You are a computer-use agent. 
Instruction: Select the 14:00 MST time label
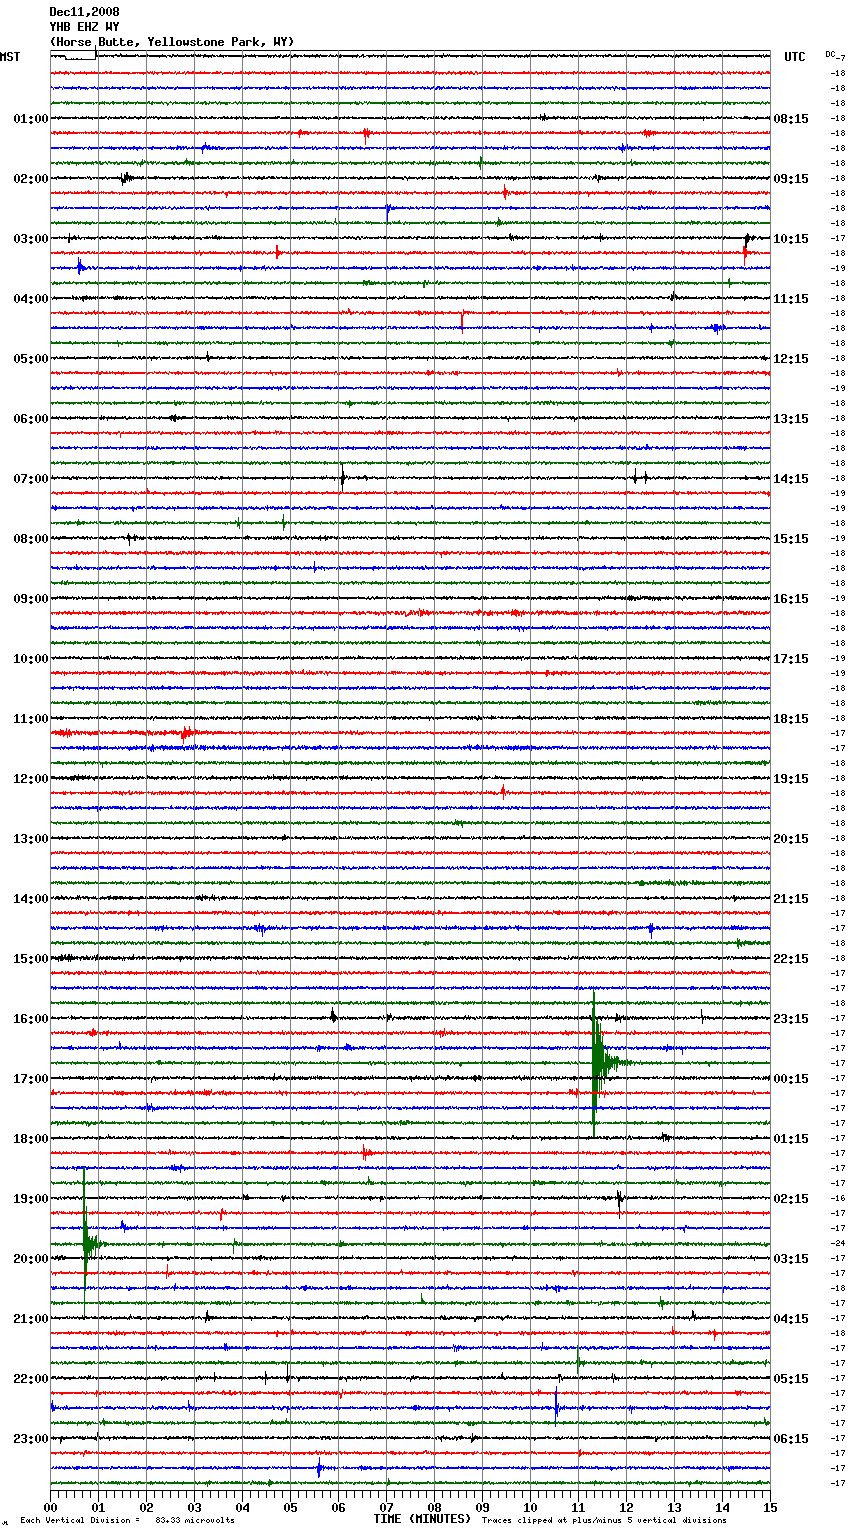click(x=31, y=899)
